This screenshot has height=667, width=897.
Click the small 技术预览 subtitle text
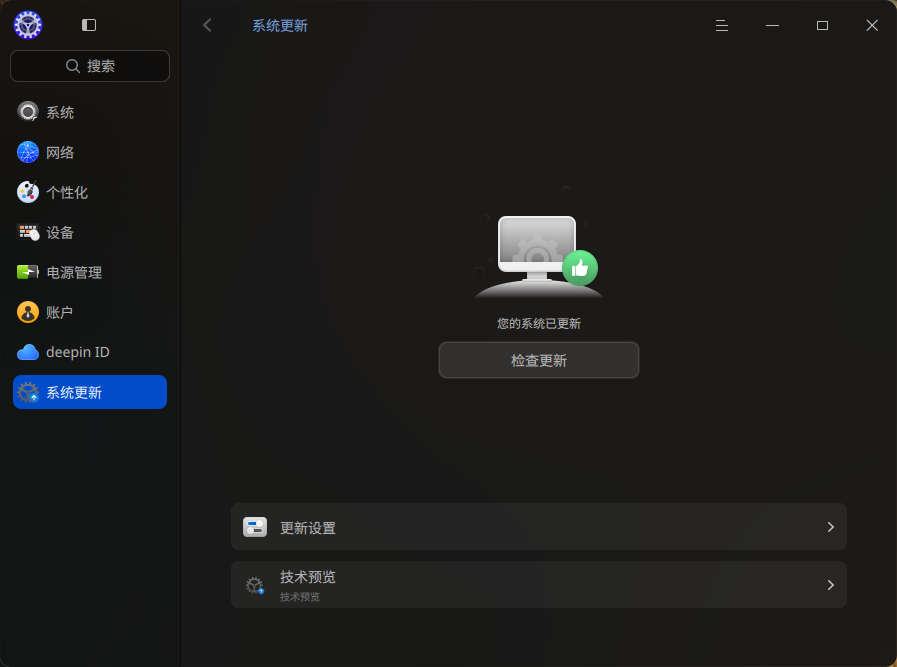[300, 597]
